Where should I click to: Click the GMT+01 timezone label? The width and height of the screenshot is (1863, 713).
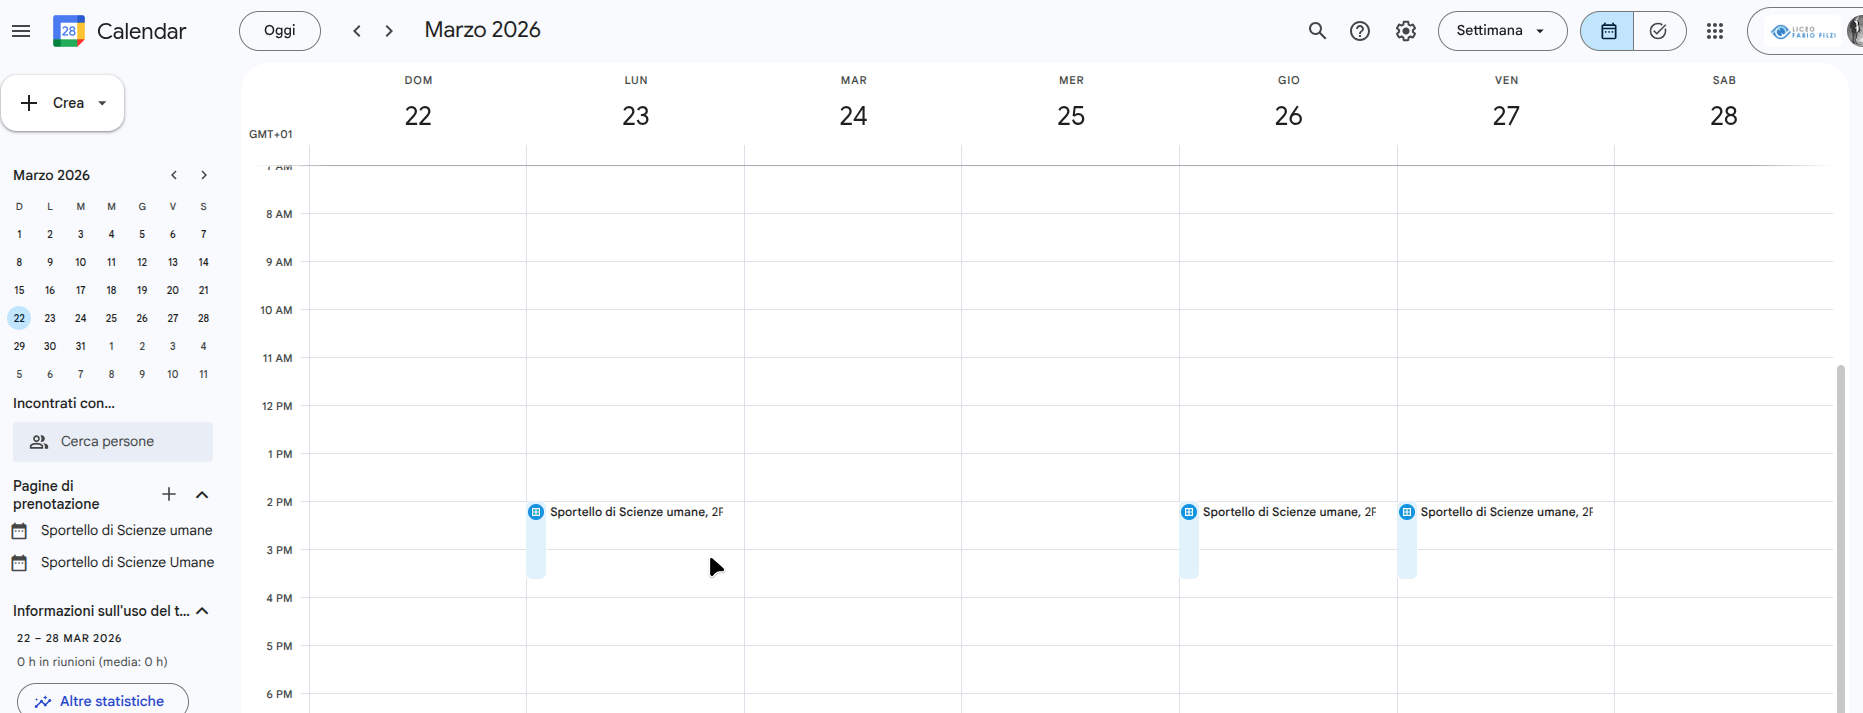271,134
